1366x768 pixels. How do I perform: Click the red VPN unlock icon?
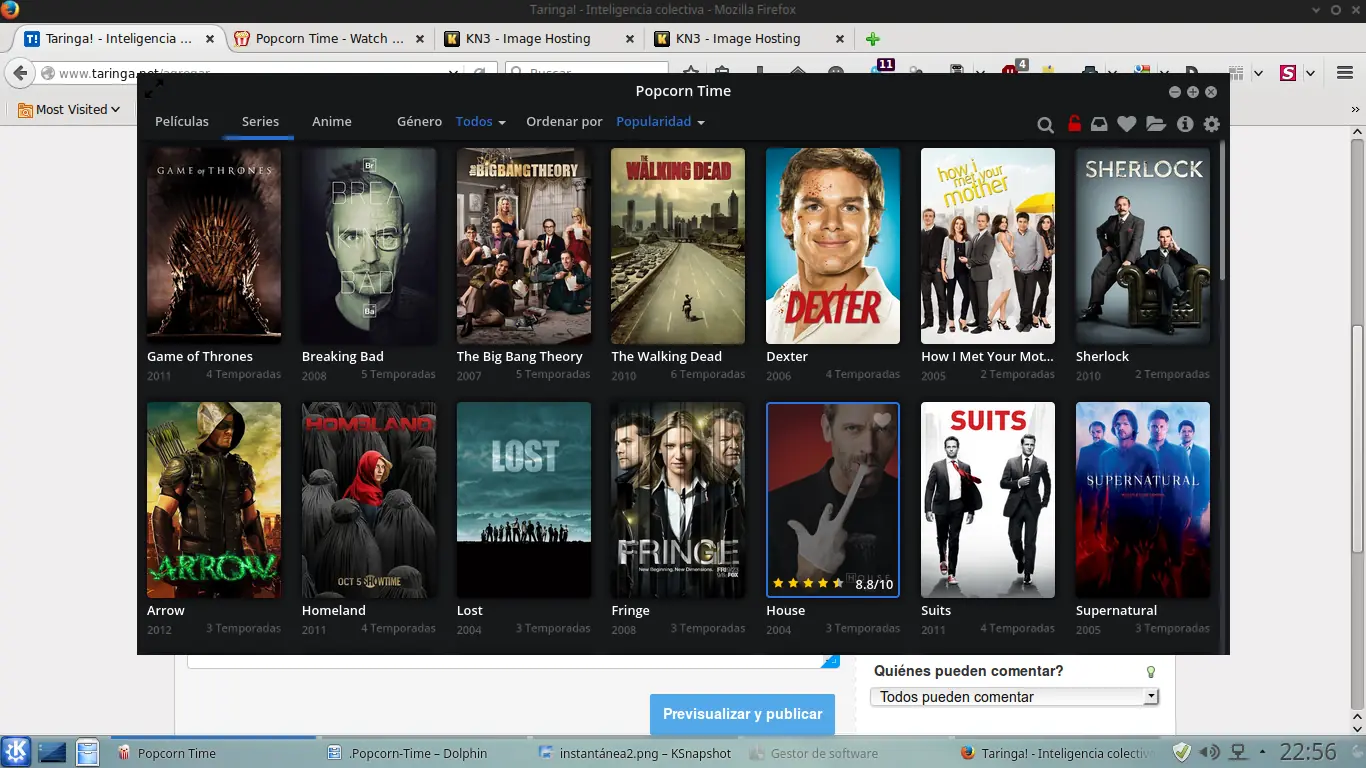pyautogui.click(x=1074, y=123)
